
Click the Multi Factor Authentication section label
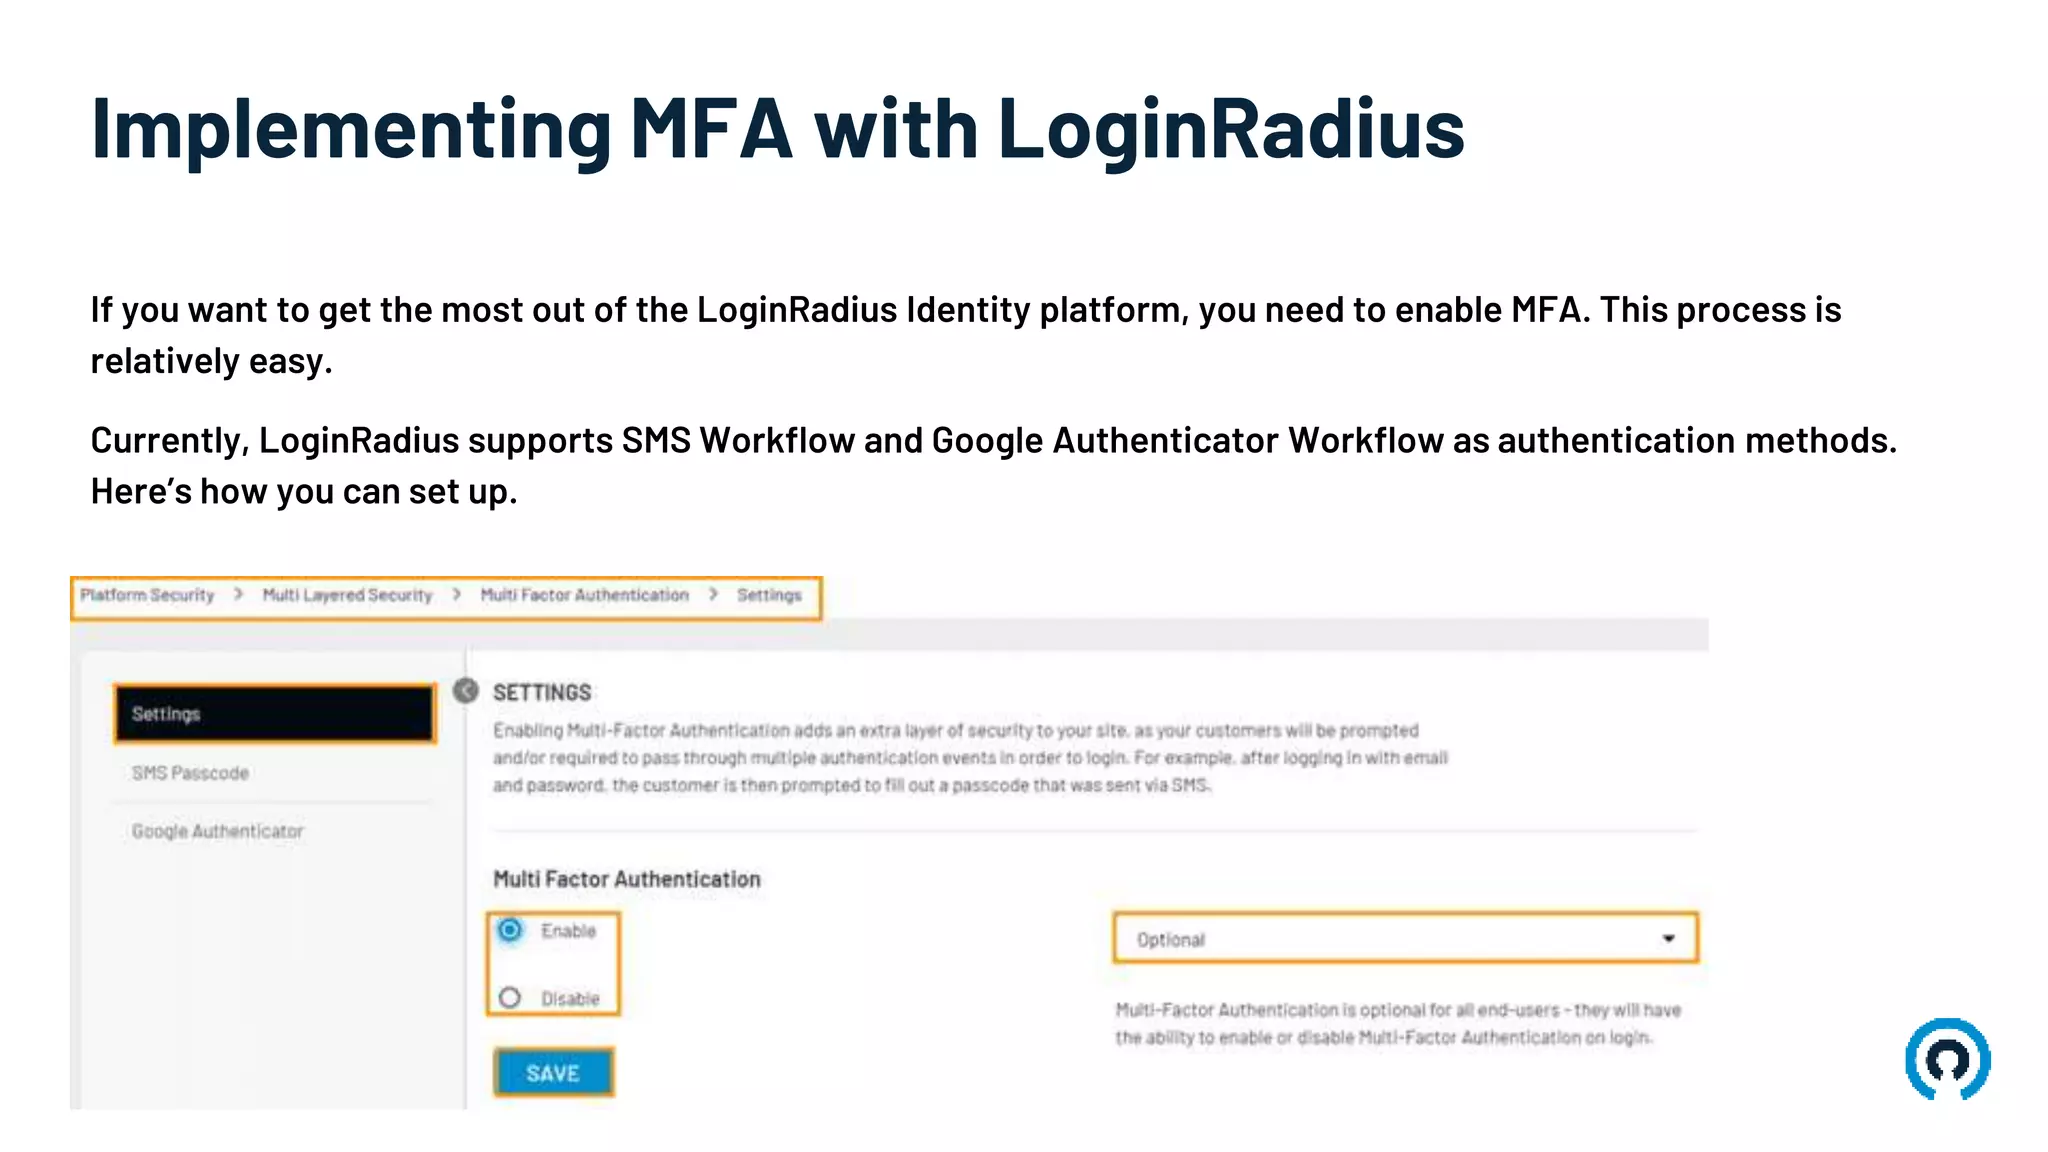point(627,879)
